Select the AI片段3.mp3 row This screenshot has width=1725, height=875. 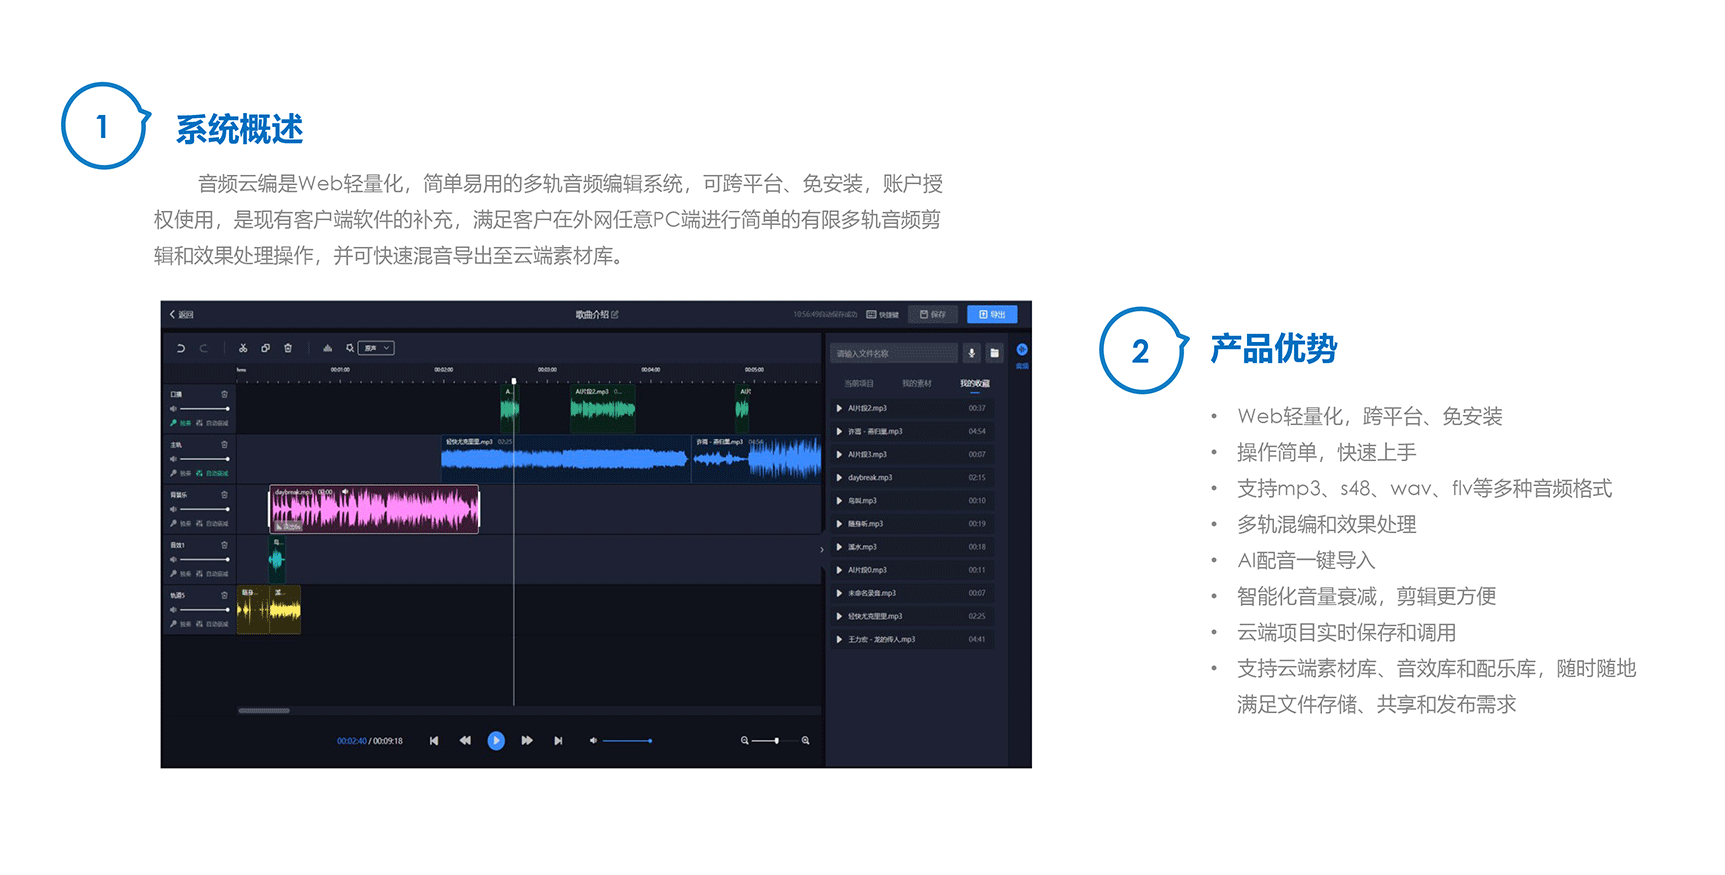tap(912, 454)
